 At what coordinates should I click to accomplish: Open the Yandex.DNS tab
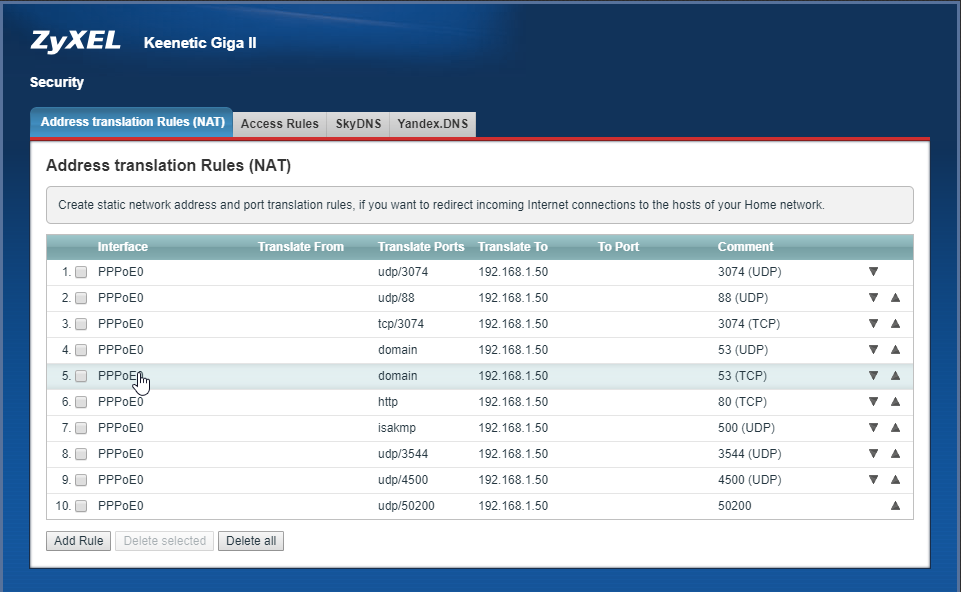click(432, 124)
